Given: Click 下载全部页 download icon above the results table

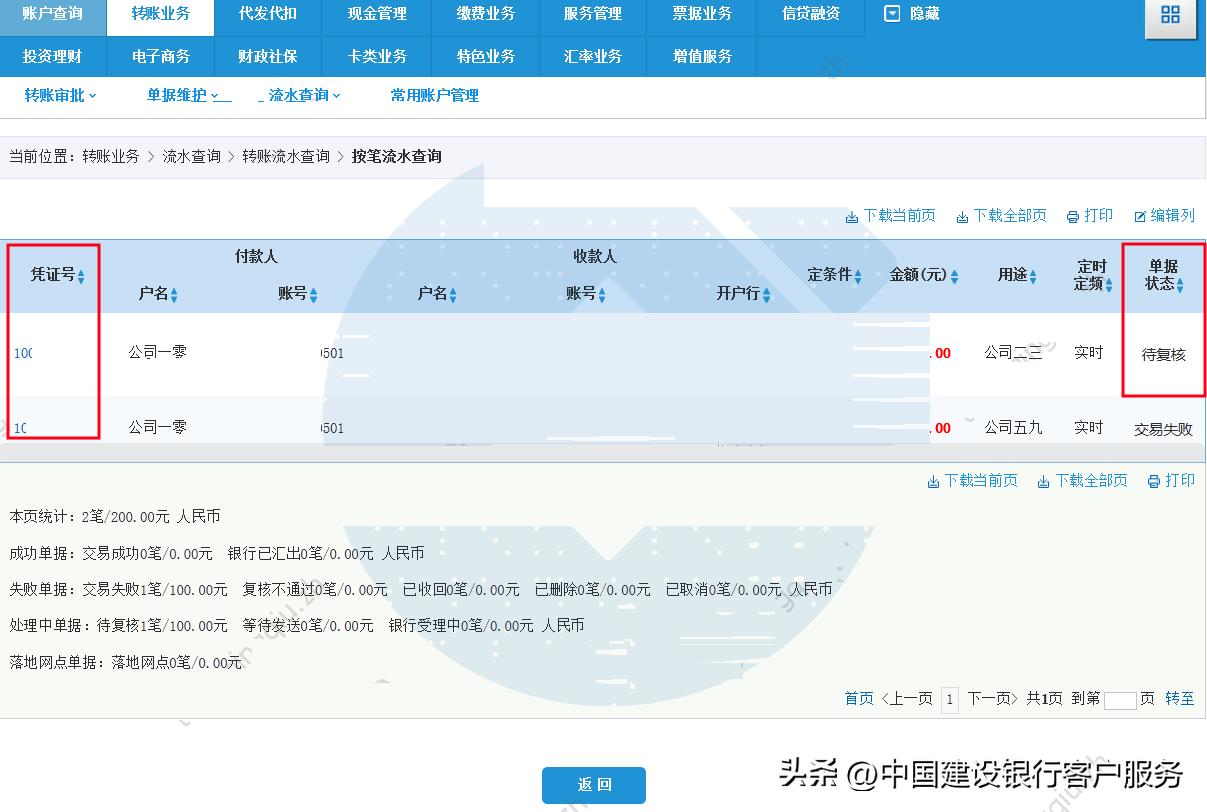Looking at the screenshot, I should 1001,215.
